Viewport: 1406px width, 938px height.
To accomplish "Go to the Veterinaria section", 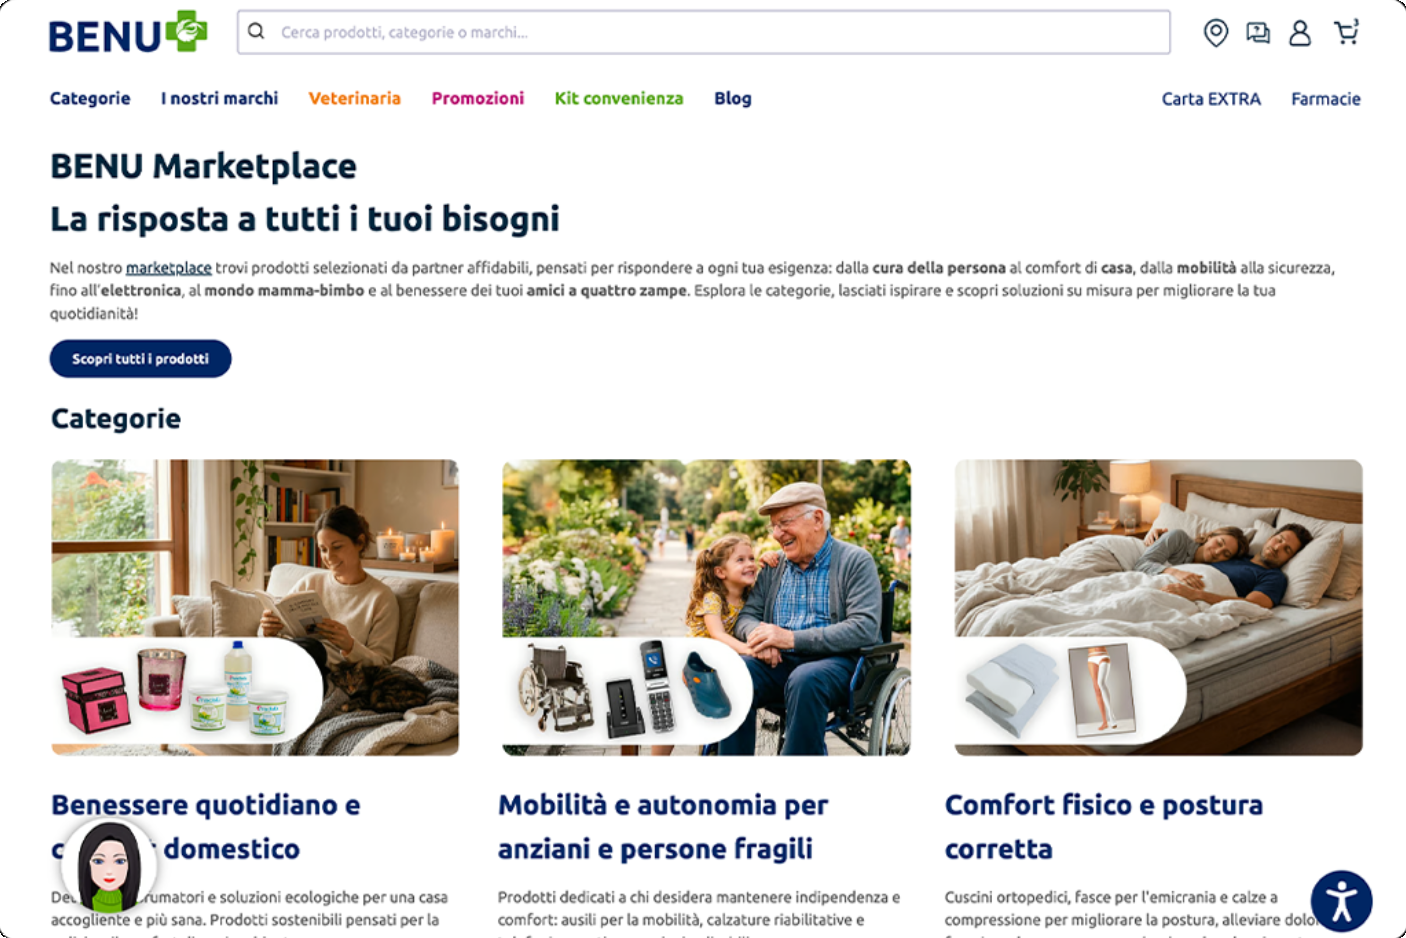I will (354, 98).
